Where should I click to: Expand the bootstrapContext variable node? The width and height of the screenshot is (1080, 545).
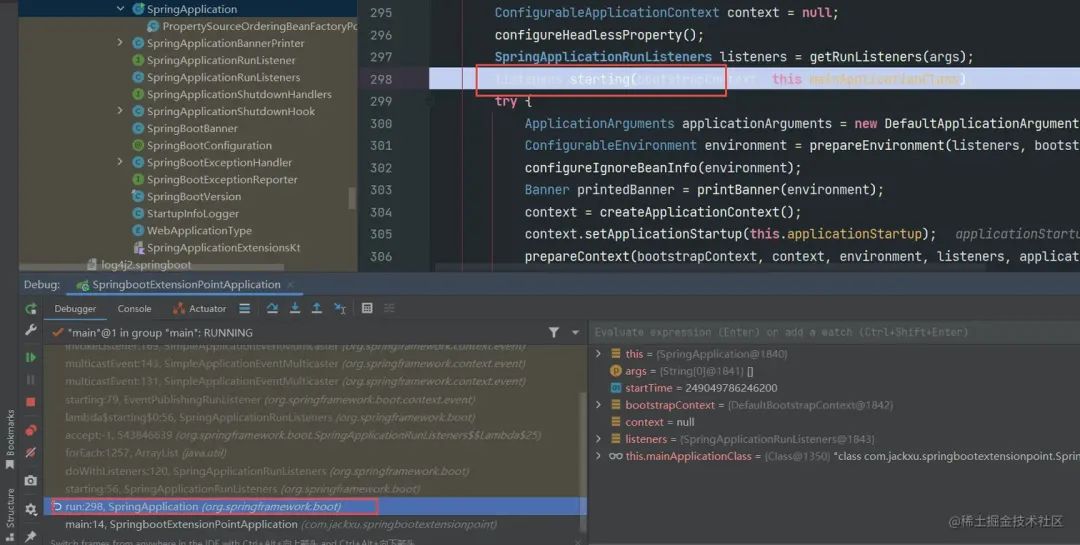tap(598, 405)
